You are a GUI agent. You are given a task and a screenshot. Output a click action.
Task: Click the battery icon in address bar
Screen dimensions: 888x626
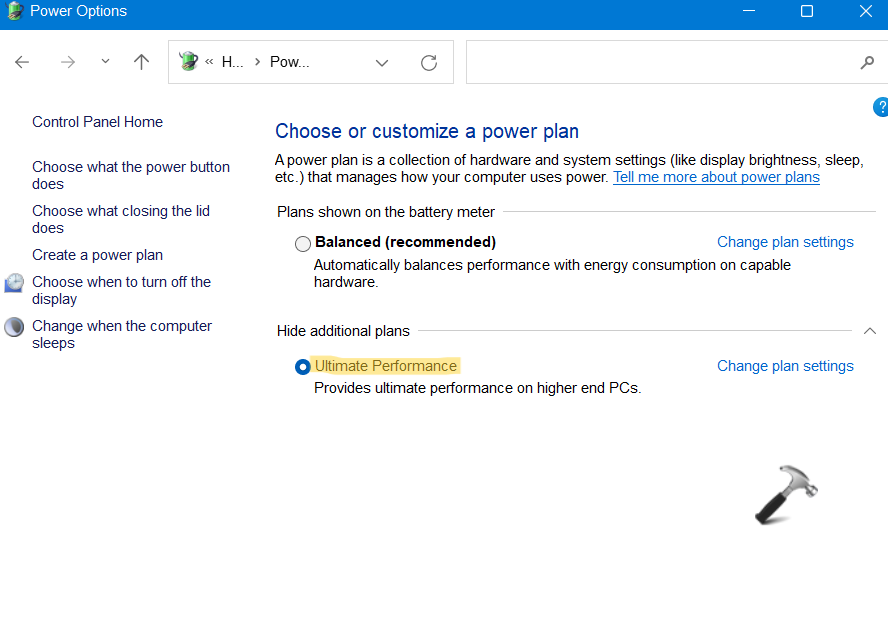point(189,62)
